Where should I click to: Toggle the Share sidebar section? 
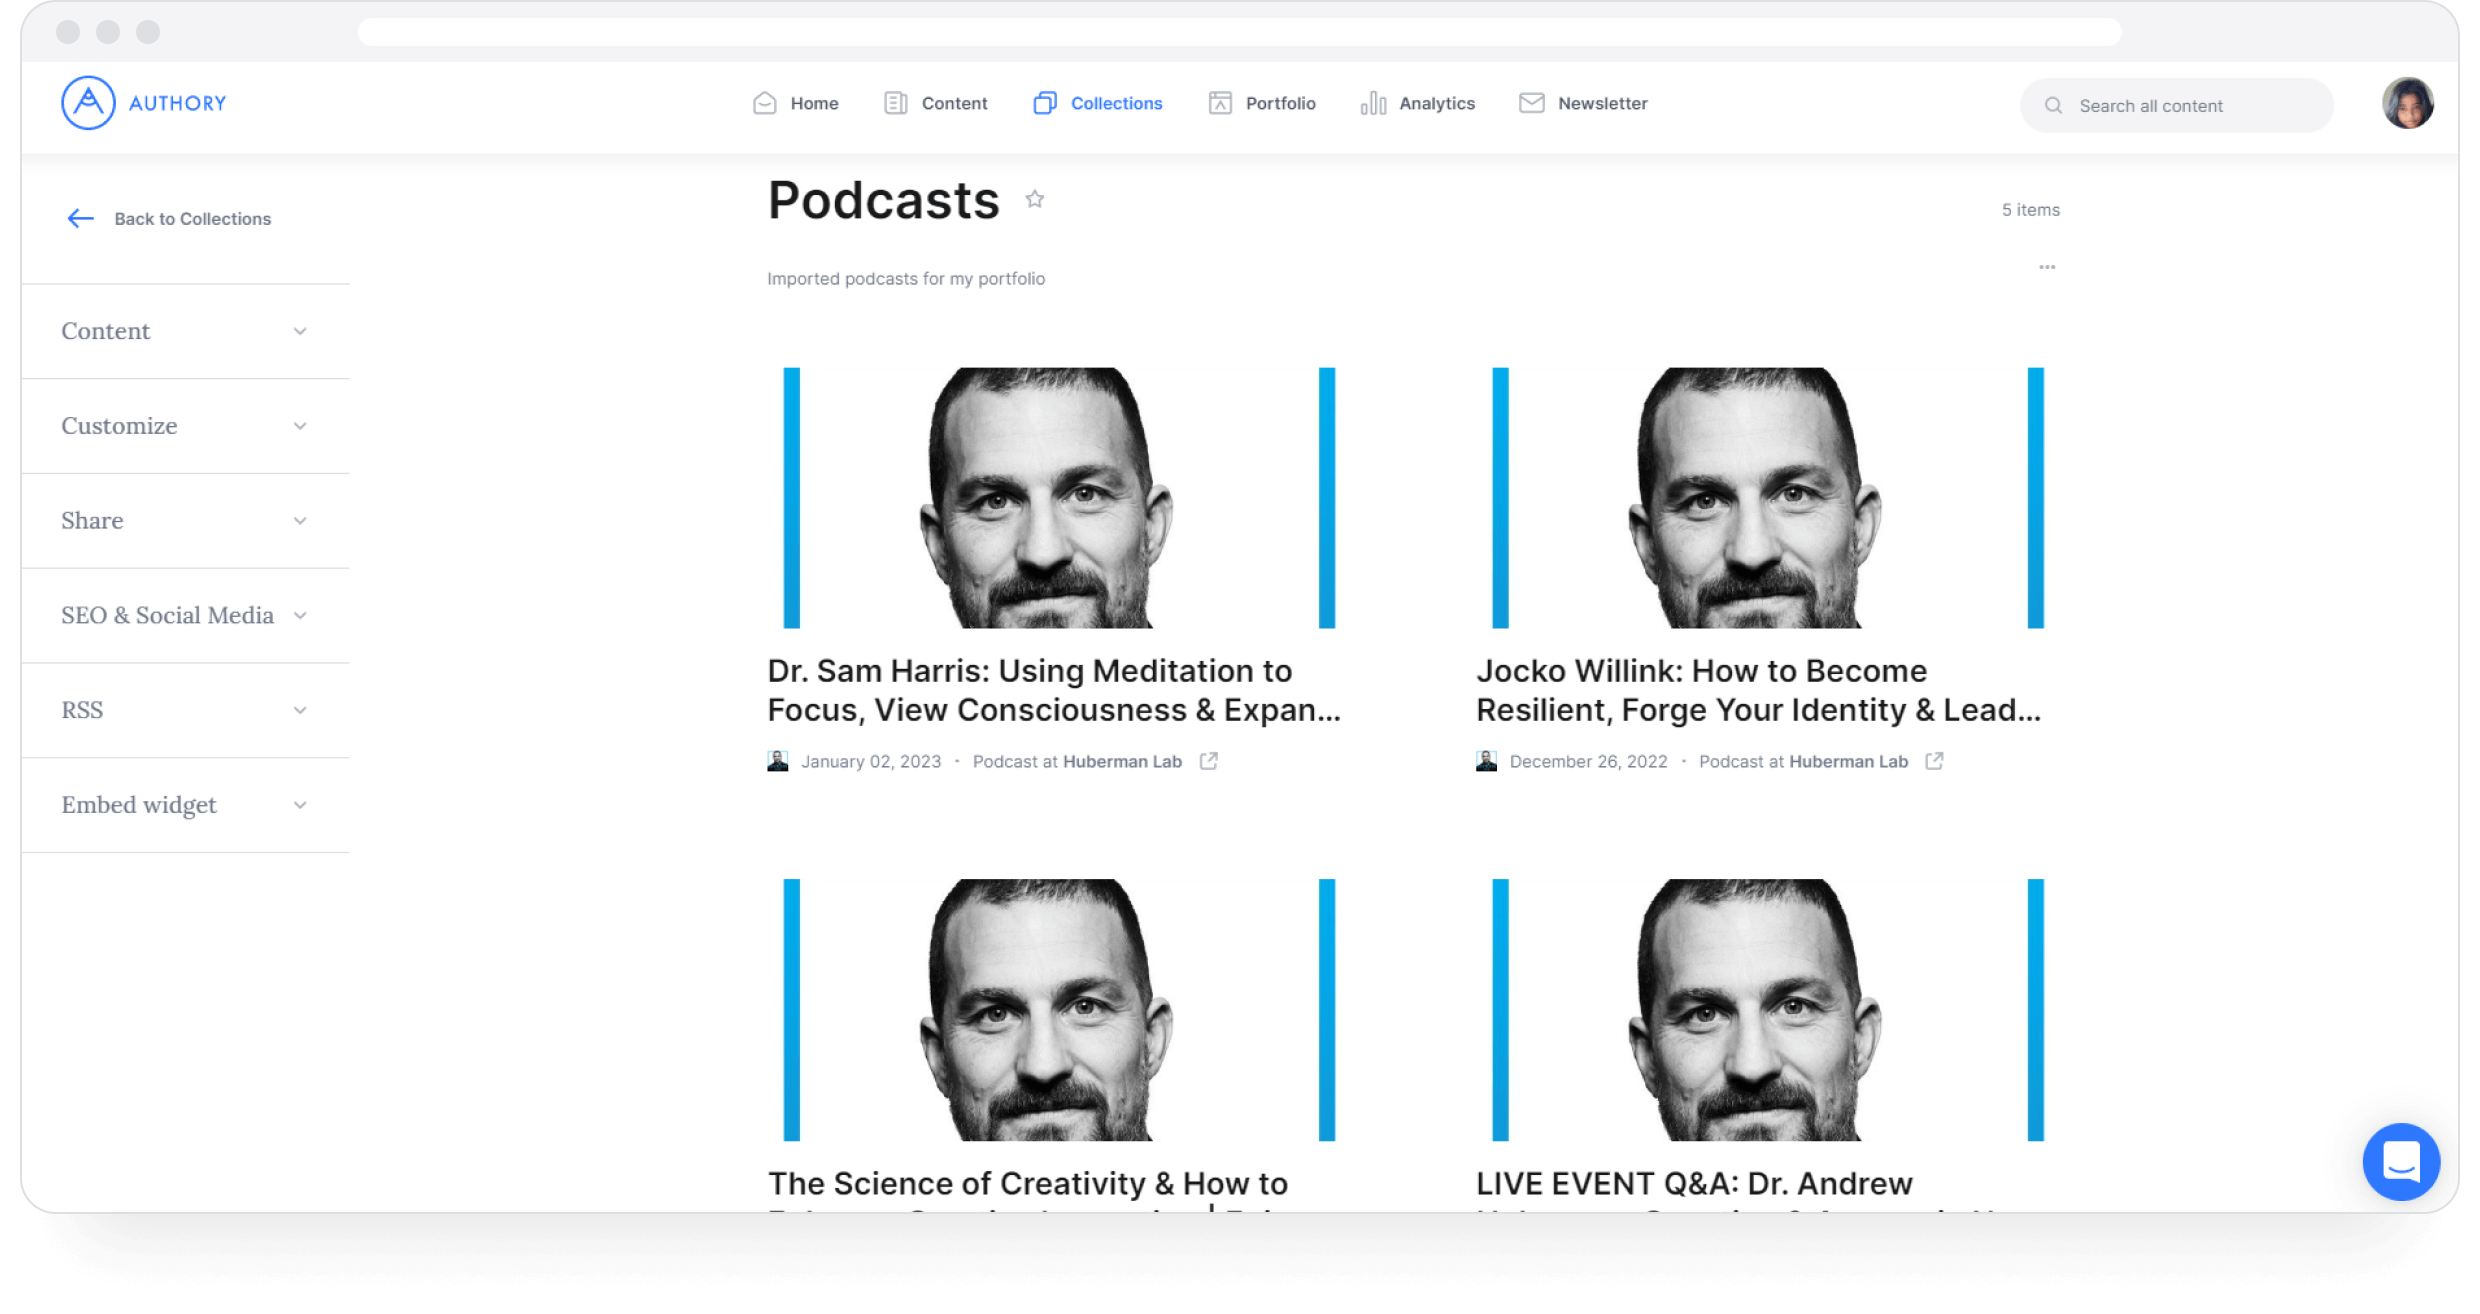(185, 520)
